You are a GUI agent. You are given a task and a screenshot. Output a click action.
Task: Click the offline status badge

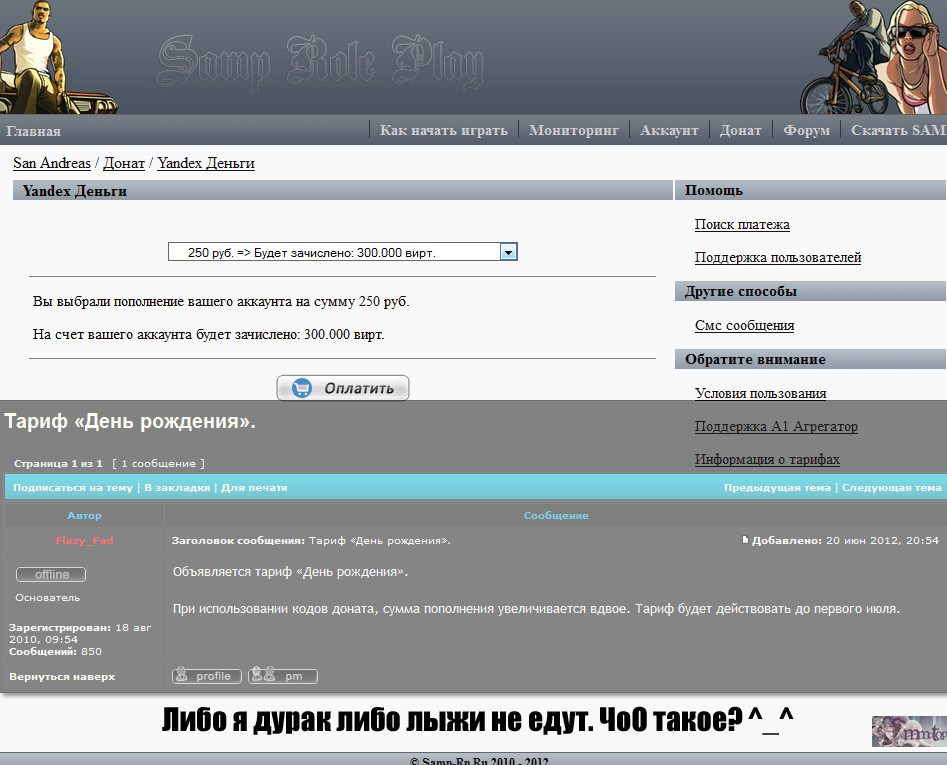(51, 574)
